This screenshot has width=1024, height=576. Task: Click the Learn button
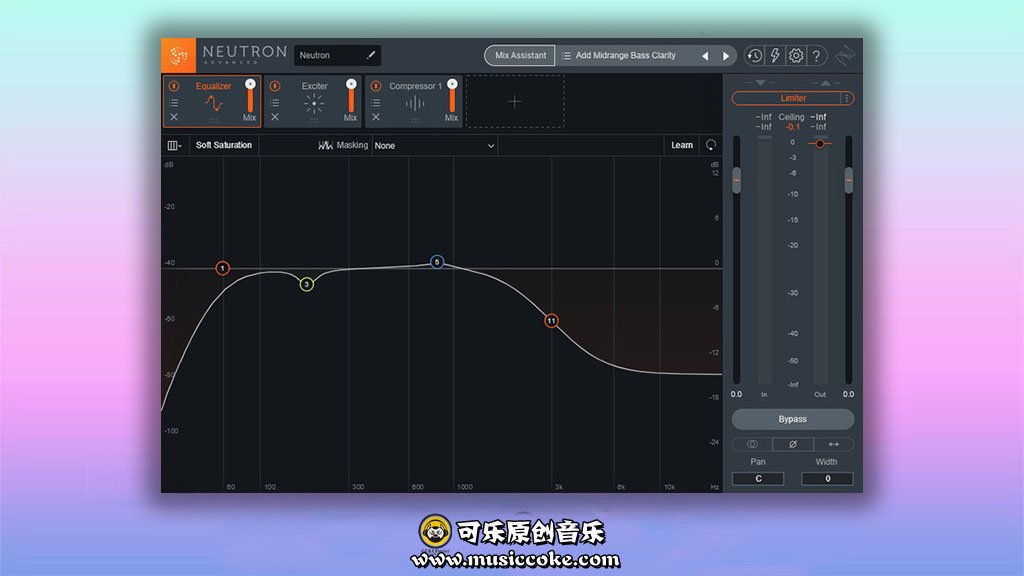pyautogui.click(x=682, y=145)
